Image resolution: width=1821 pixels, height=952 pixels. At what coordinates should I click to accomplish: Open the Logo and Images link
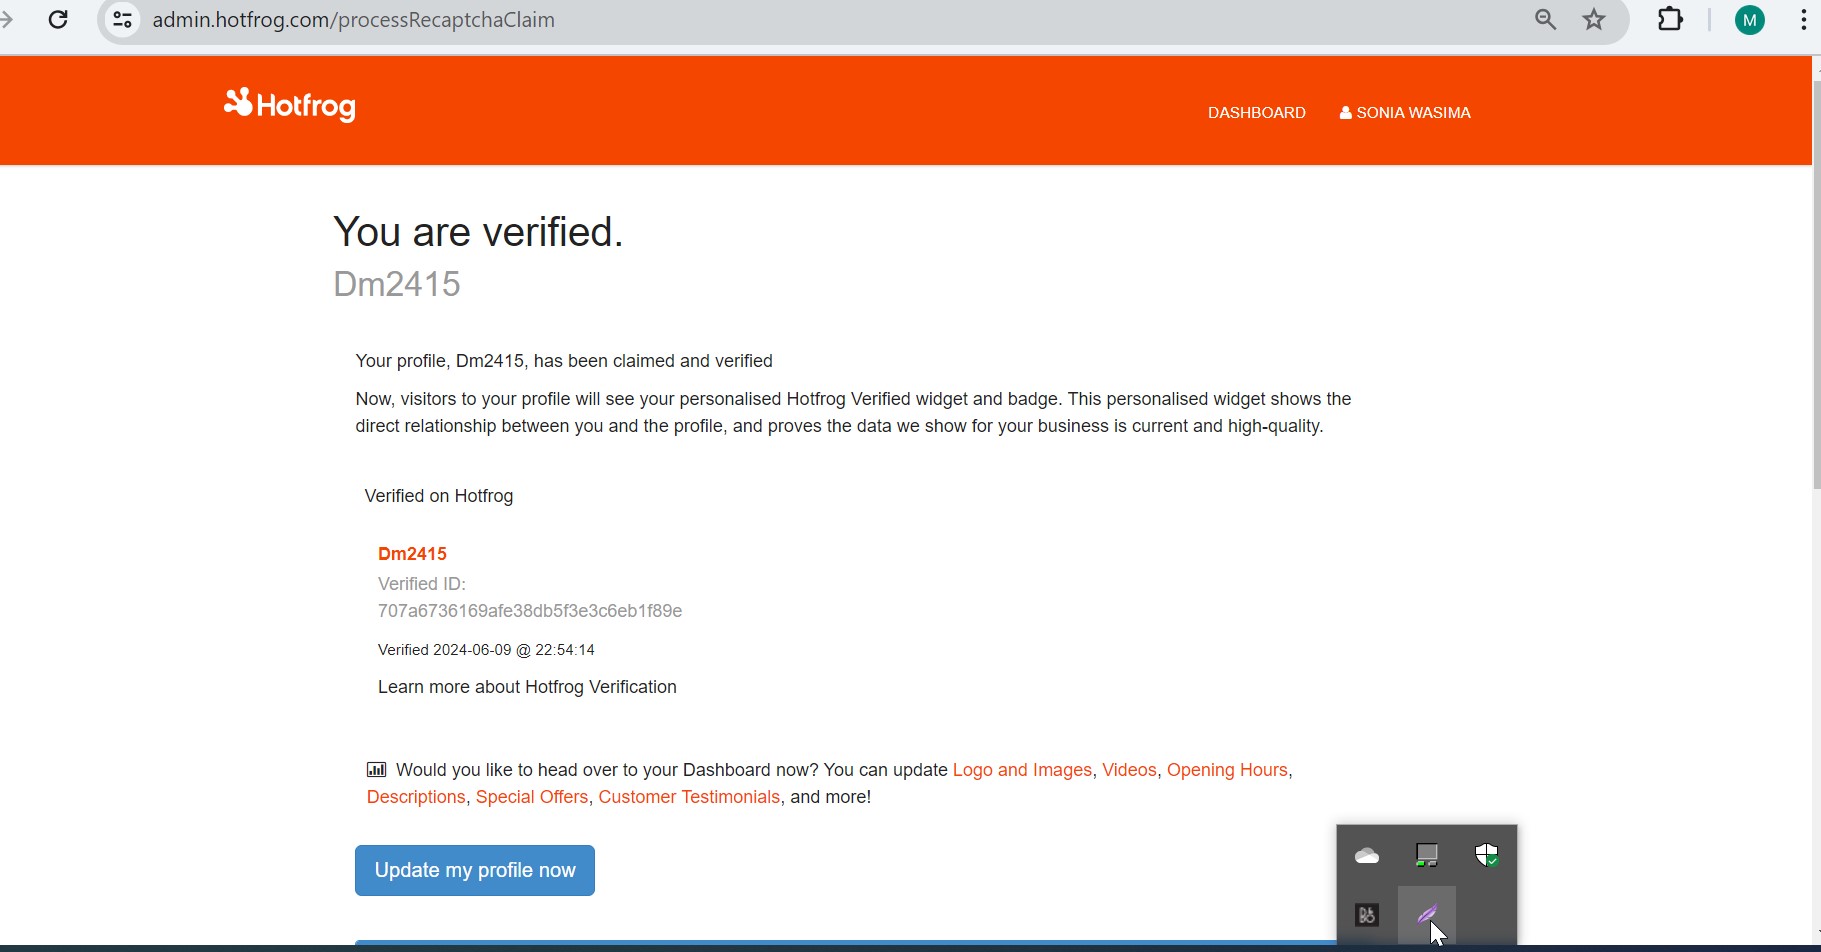coord(1022,770)
